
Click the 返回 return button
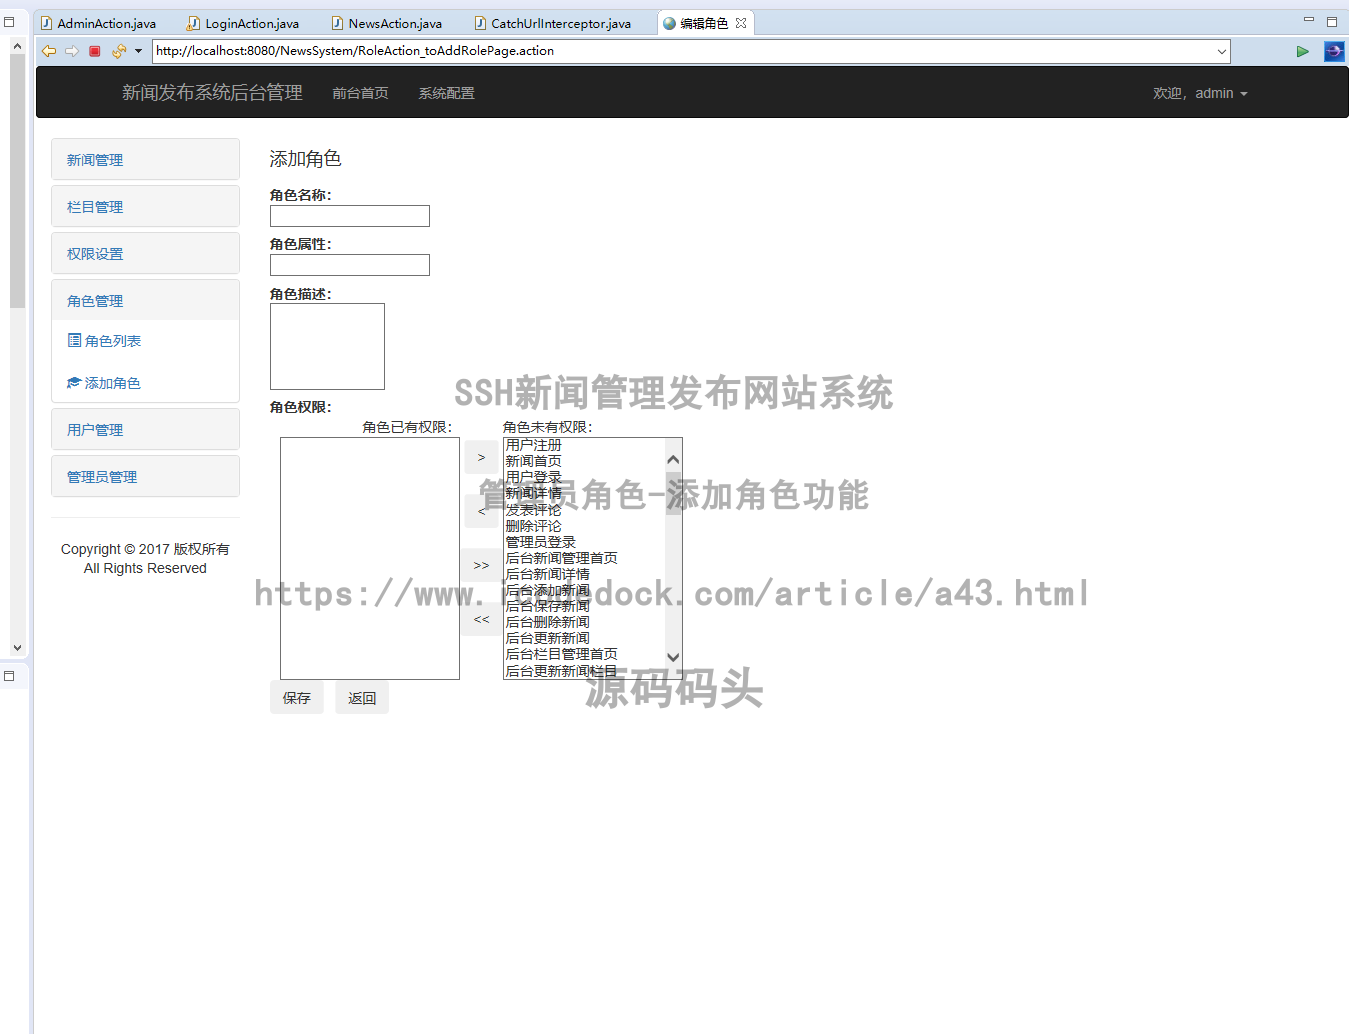click(362, 697)
